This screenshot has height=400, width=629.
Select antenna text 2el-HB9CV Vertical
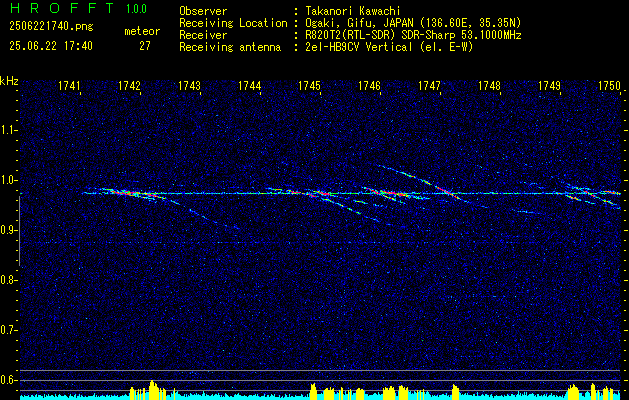click(359, 47)
